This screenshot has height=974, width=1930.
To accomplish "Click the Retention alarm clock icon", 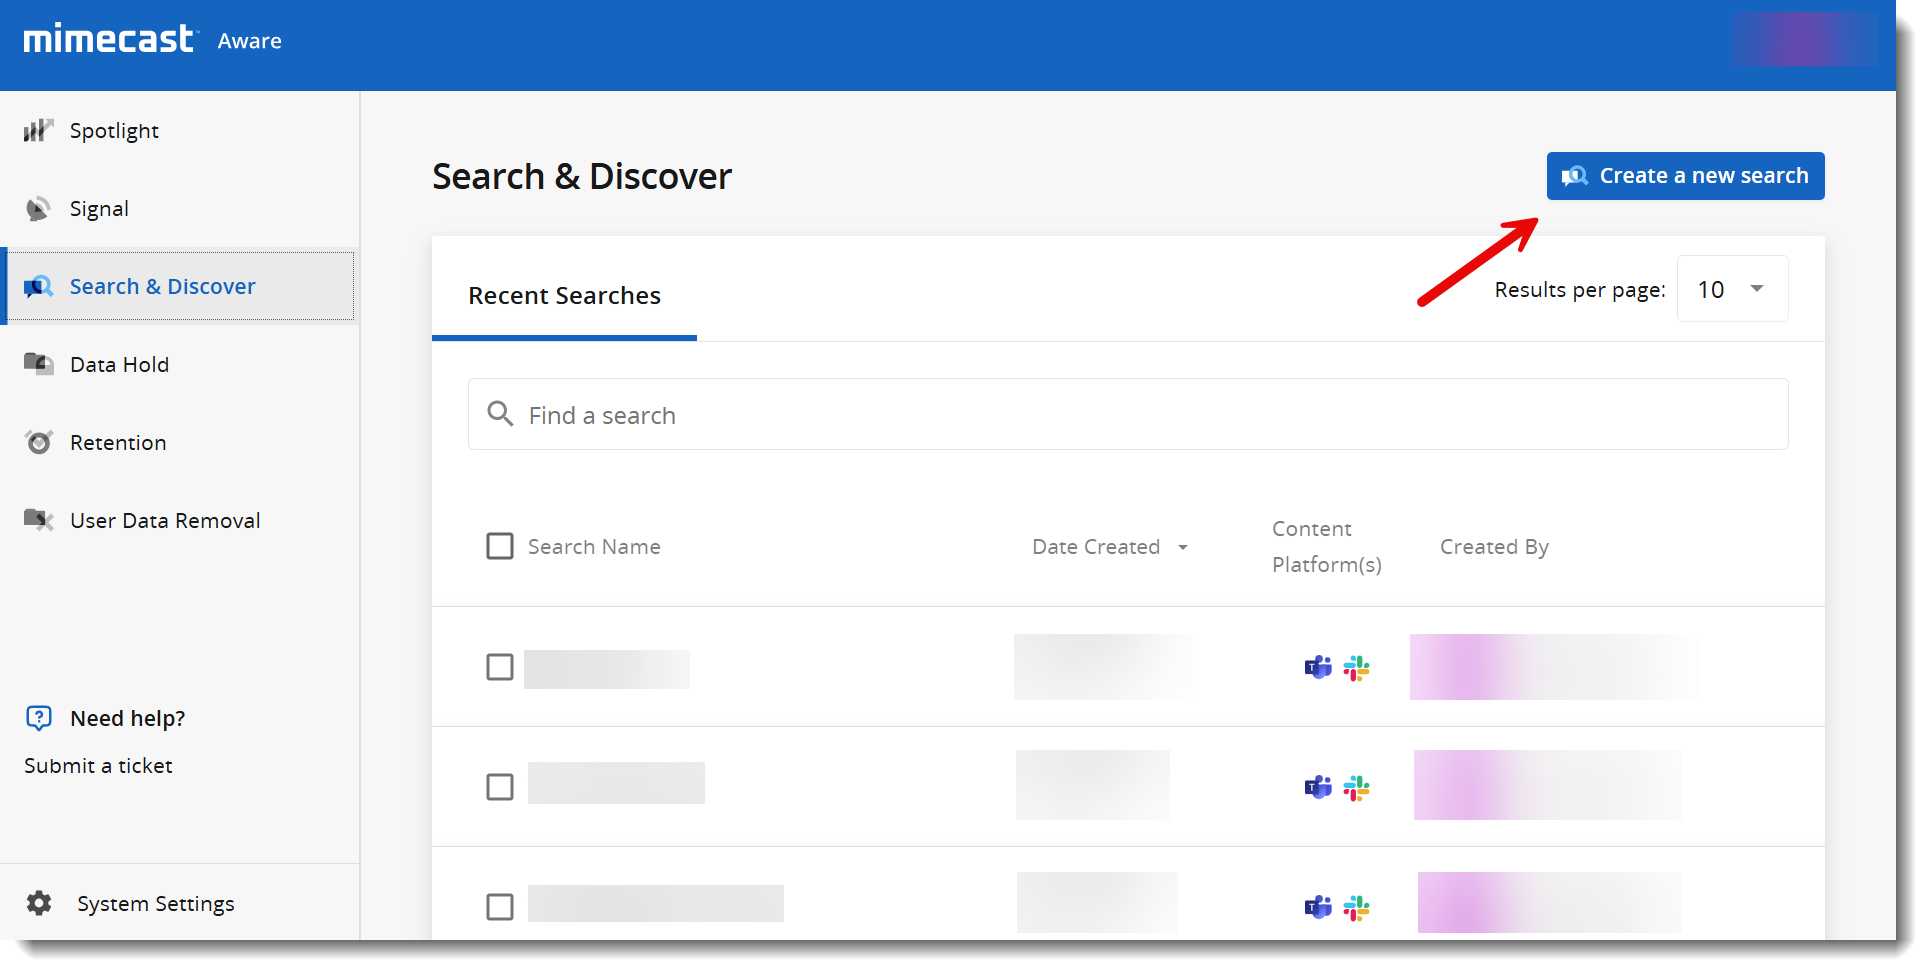I will (x=38, y=442).
